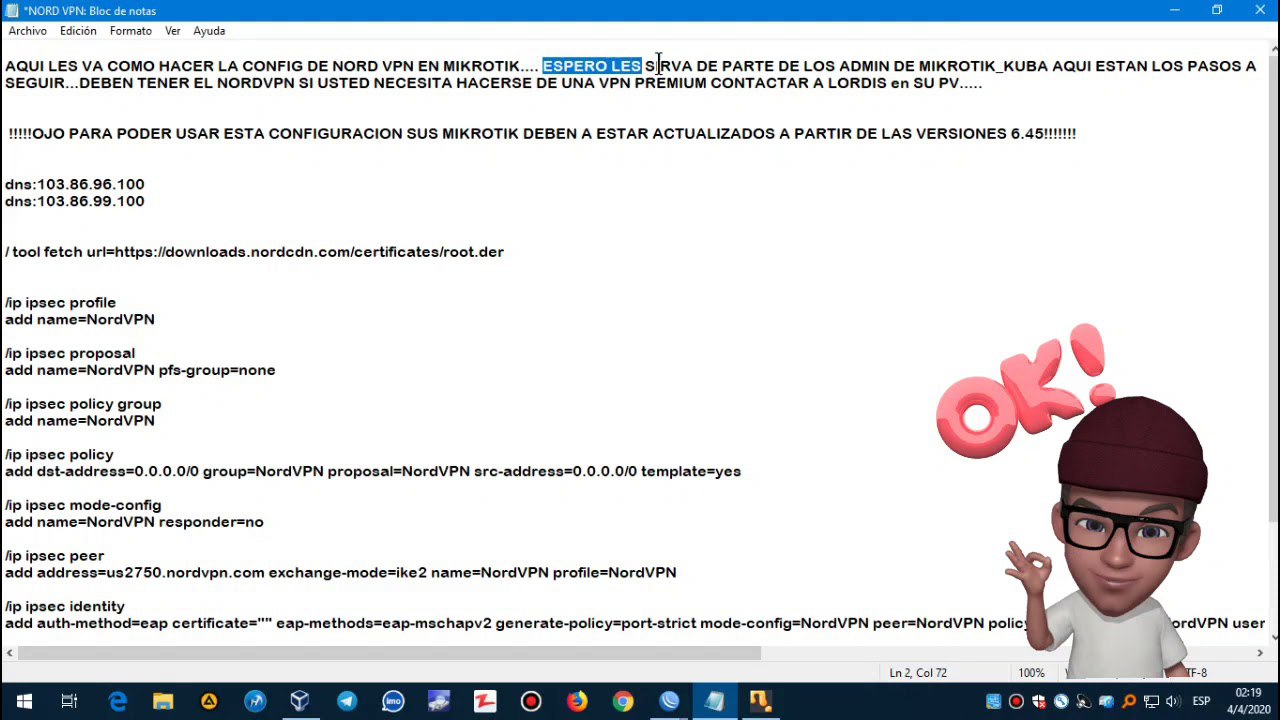
Task: Click the line dns:103.86.99.100
Action: (x=75, y=201)
